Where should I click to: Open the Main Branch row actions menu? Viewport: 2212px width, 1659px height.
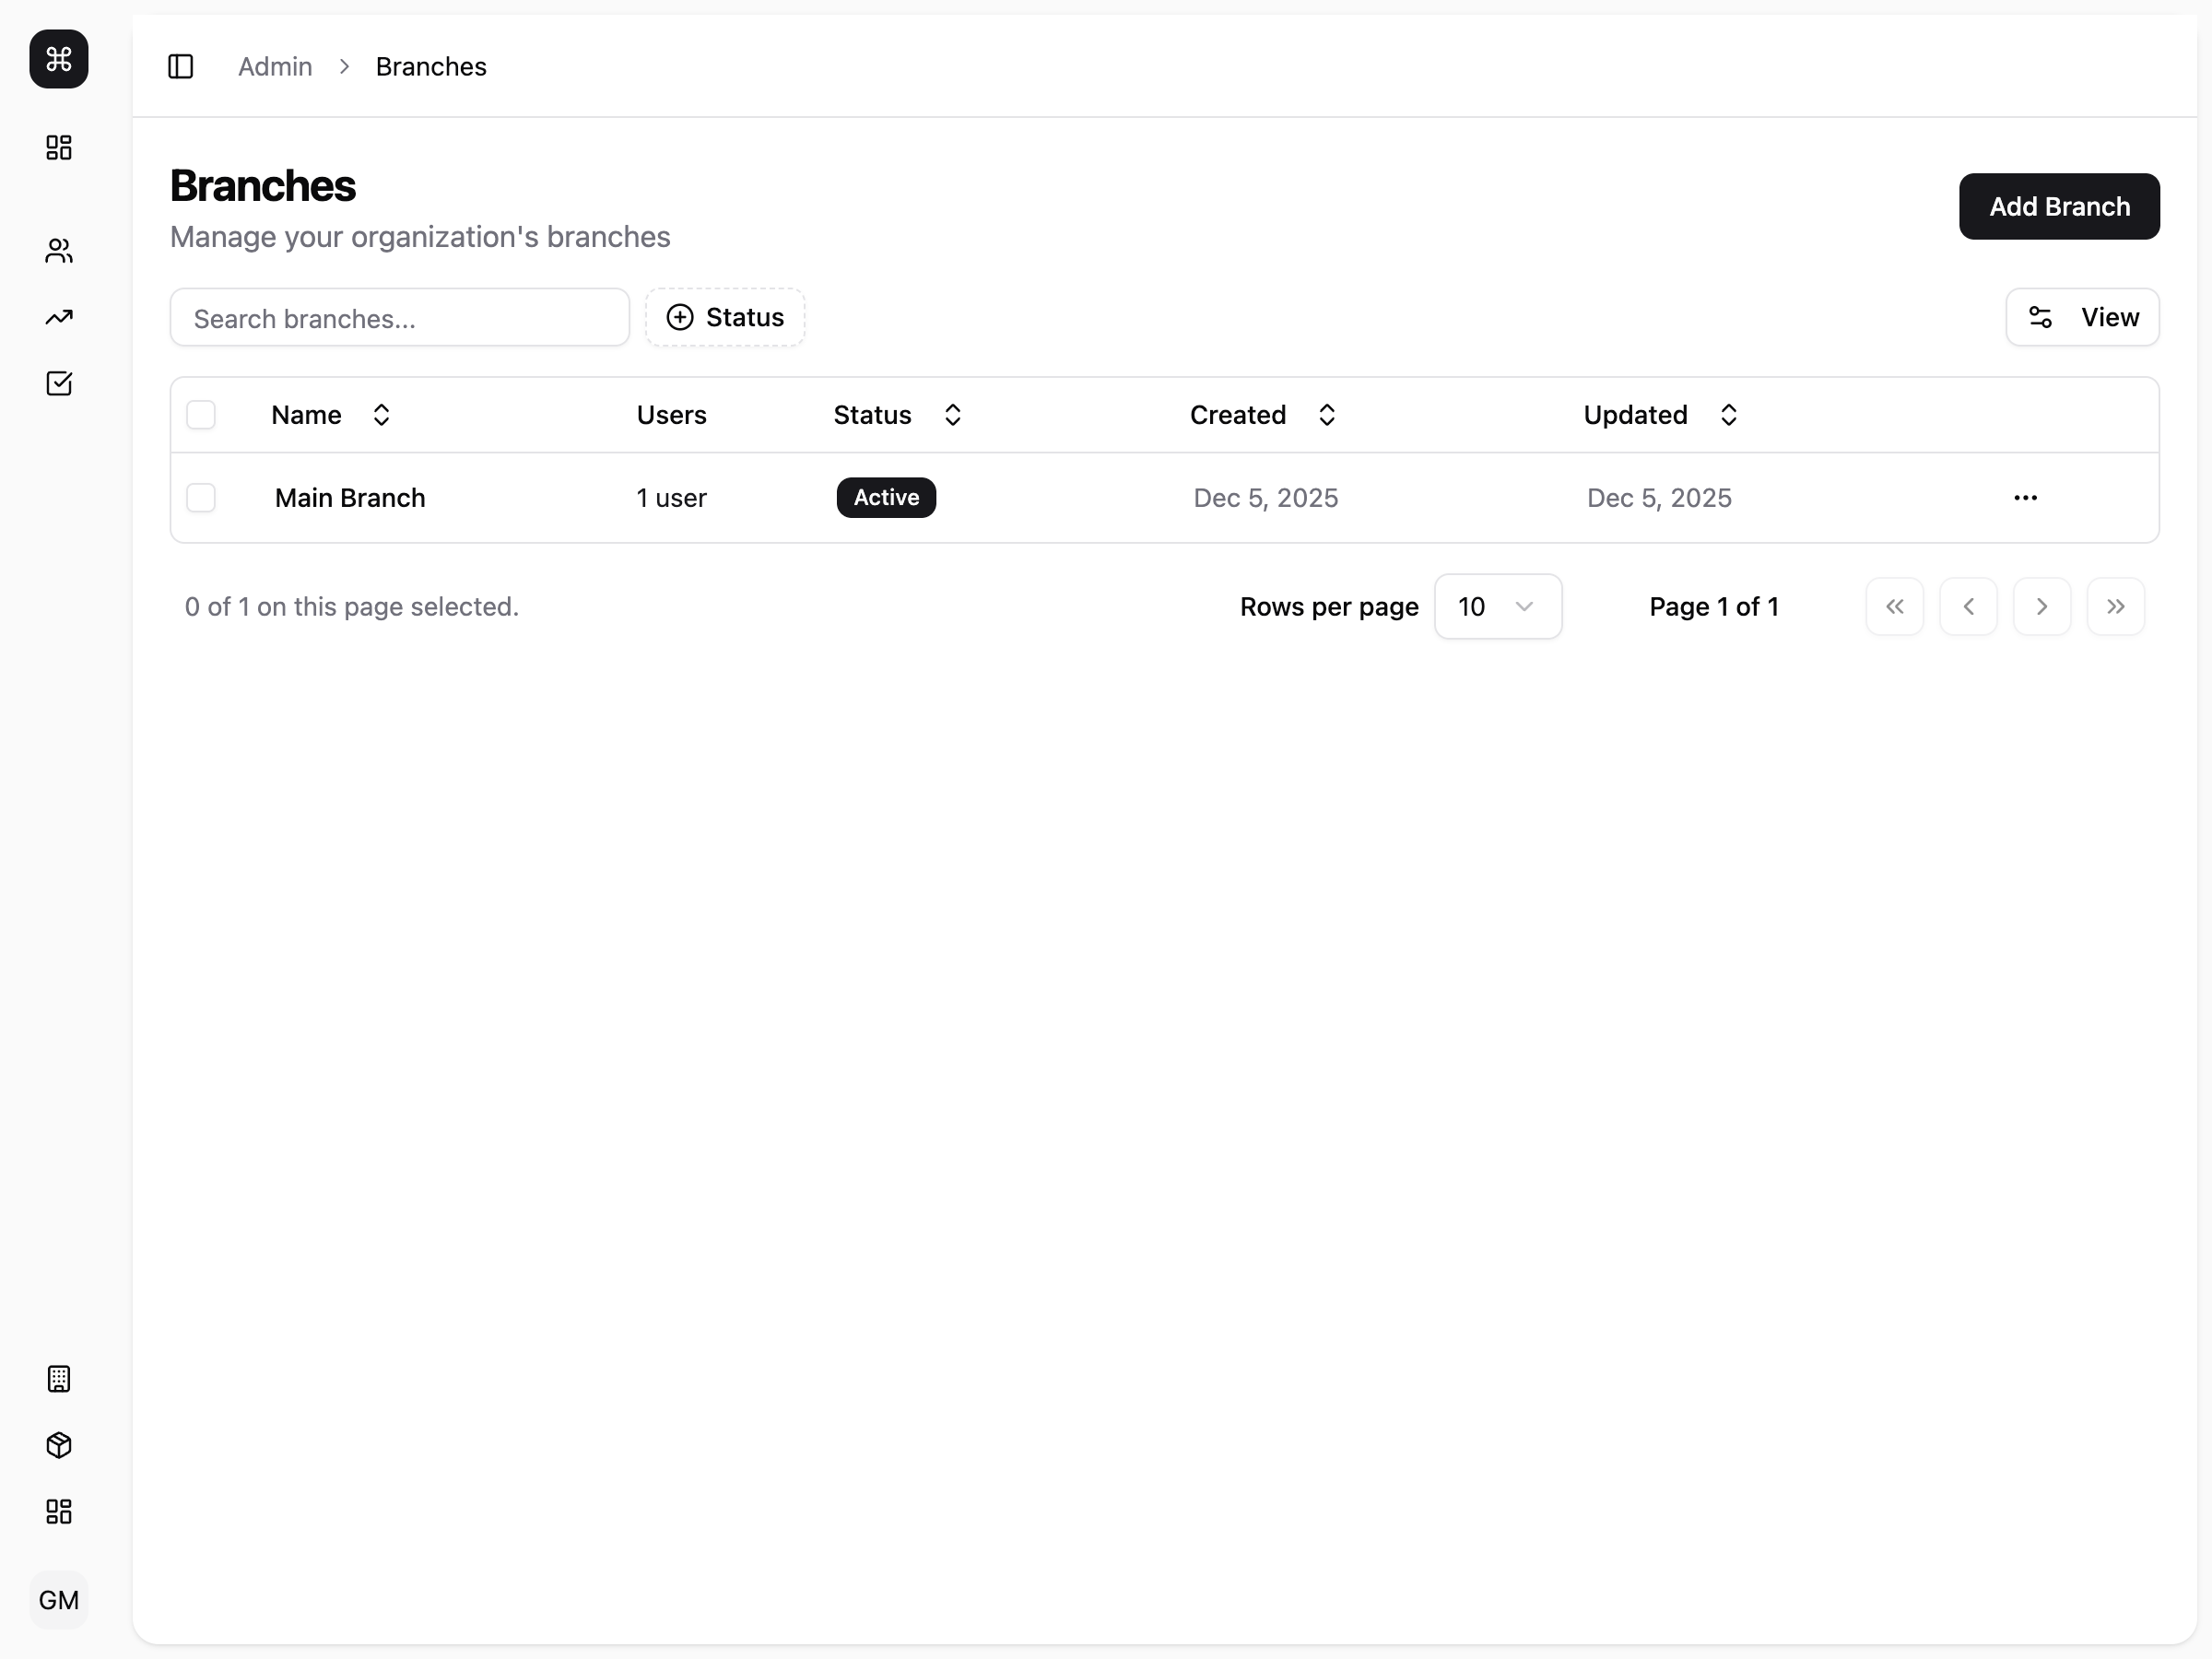tap(2026, 497)
